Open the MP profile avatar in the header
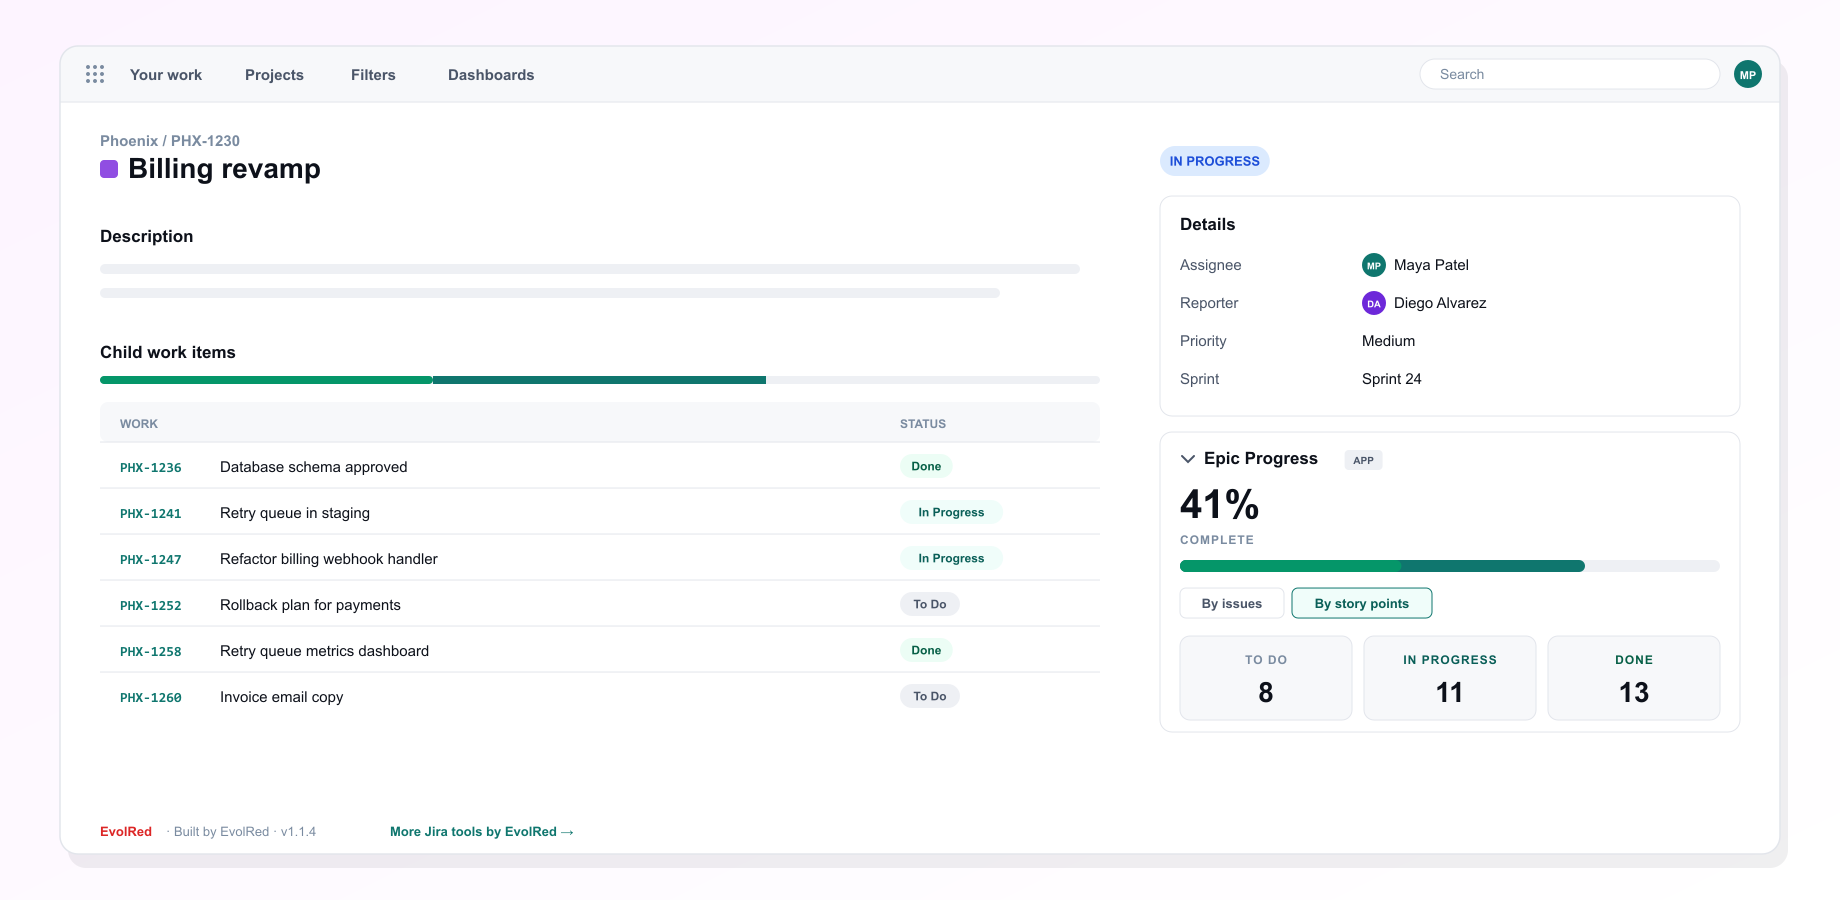This screenshot has width=1840, height=900. click(x=1748, y=74)
